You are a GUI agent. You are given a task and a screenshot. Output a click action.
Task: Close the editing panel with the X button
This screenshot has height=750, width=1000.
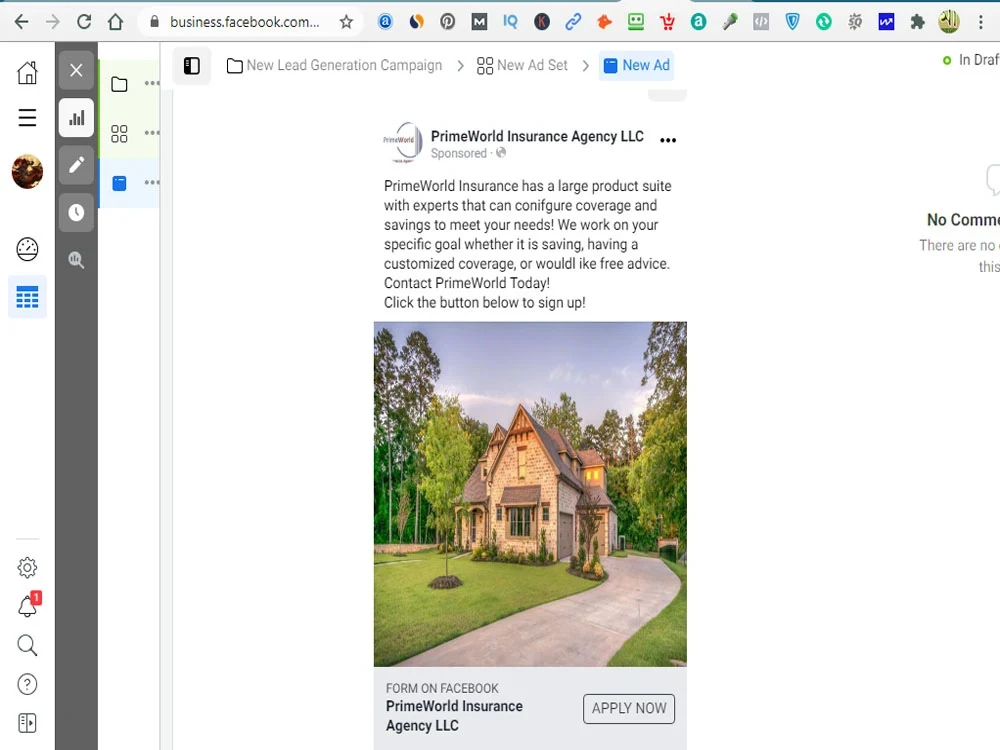77,70
